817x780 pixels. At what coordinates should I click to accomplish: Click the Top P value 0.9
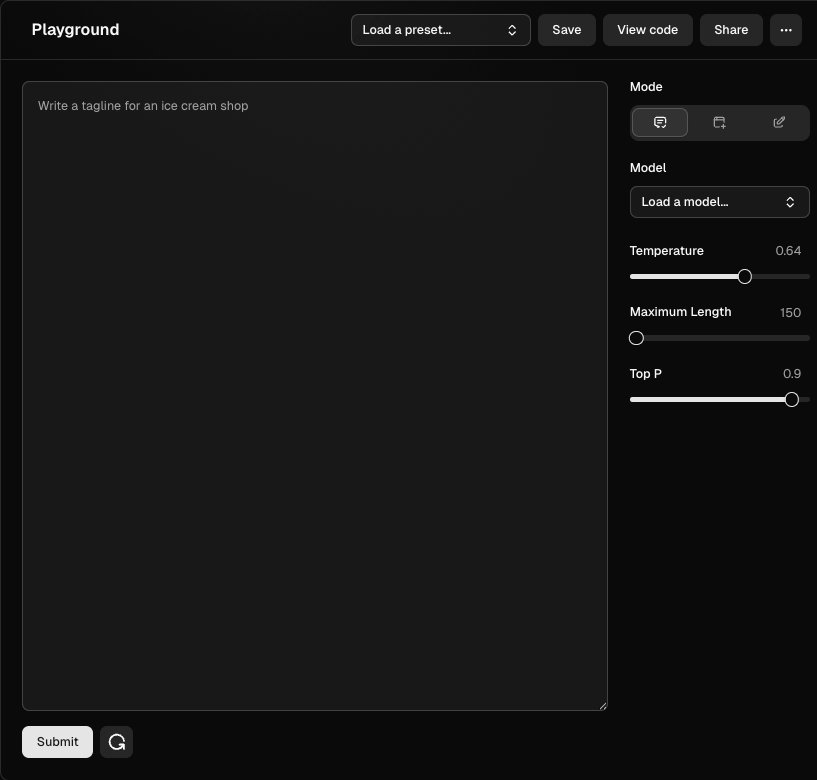[792, 374]
